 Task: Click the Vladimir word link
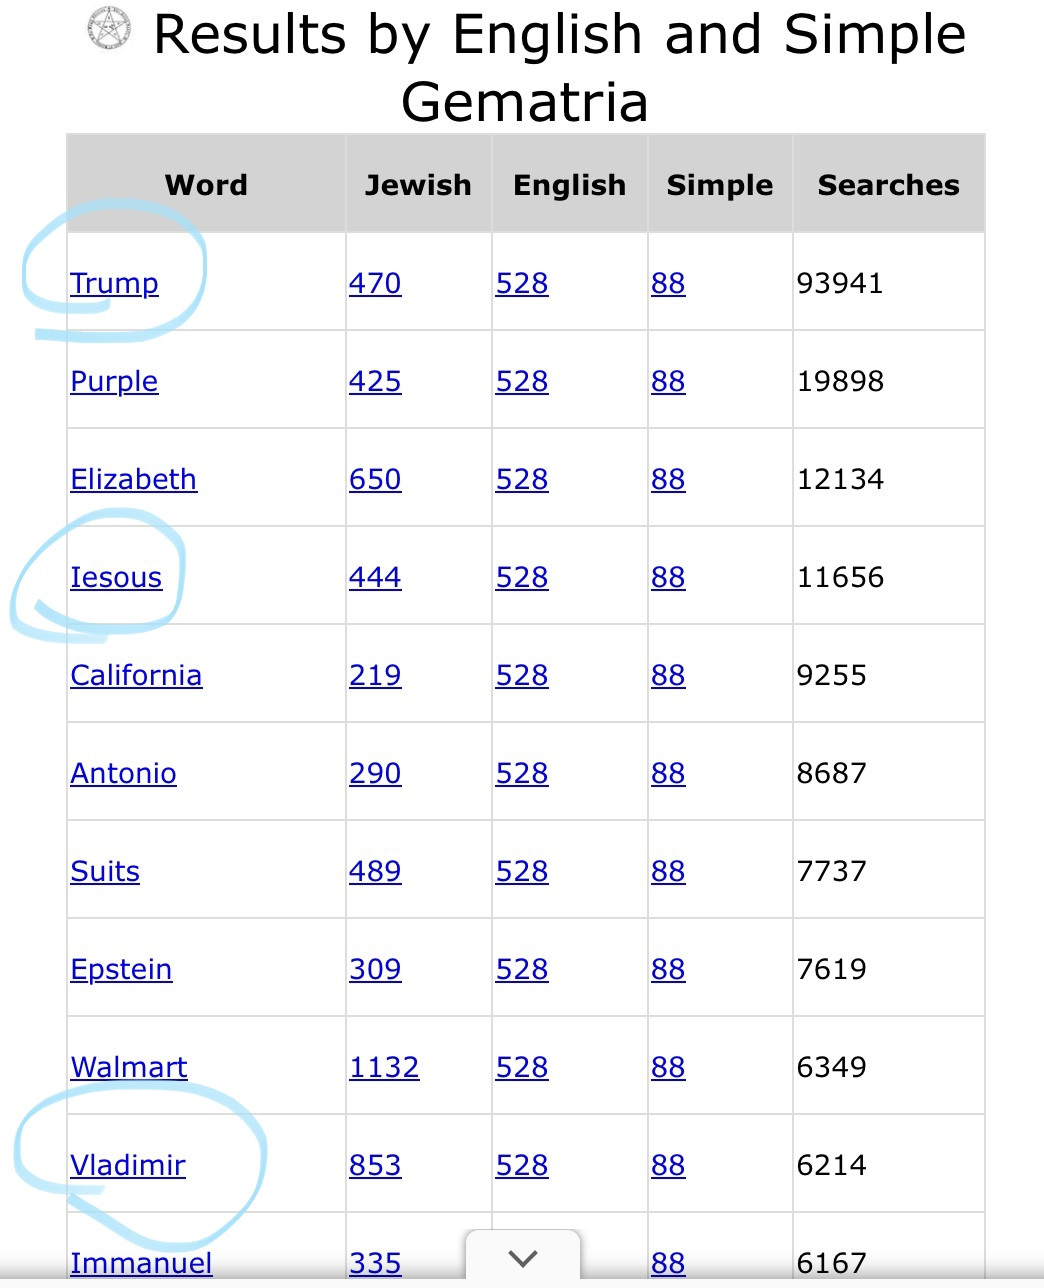pos(128,1165)
